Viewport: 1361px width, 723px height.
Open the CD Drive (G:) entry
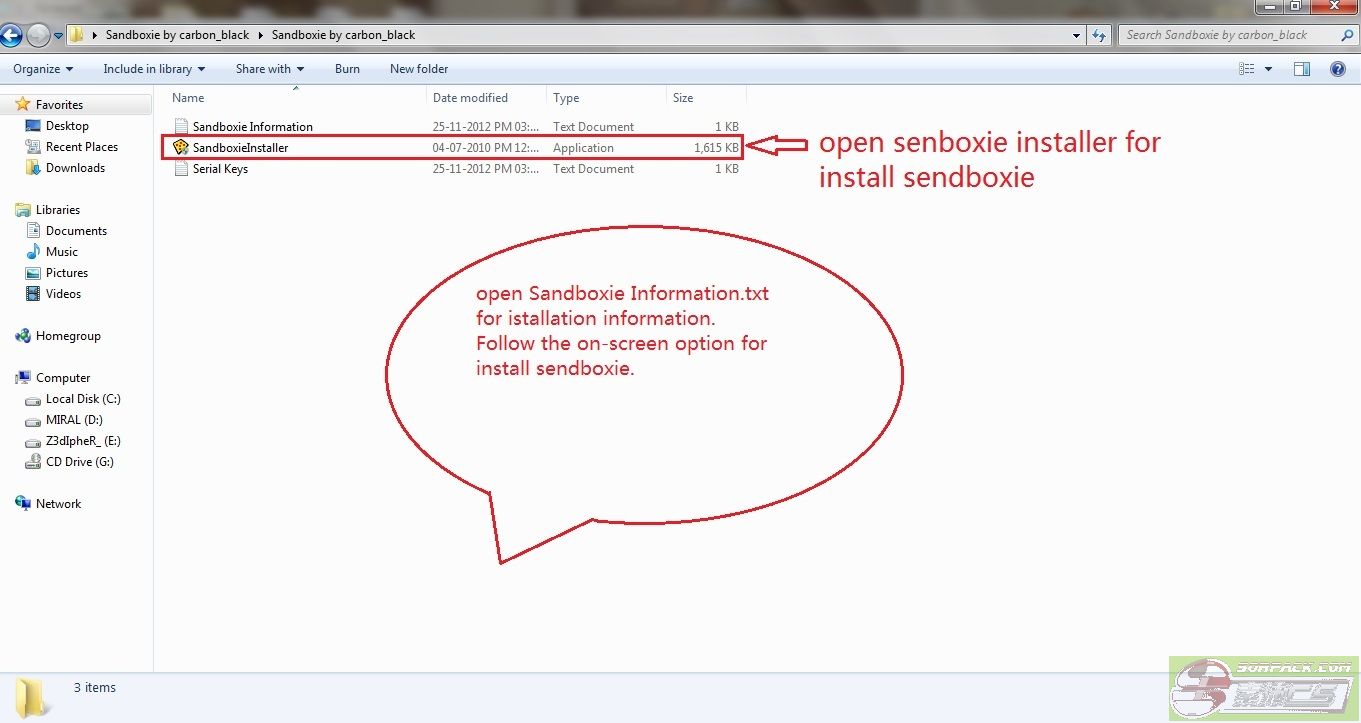(x=79, y=462)
